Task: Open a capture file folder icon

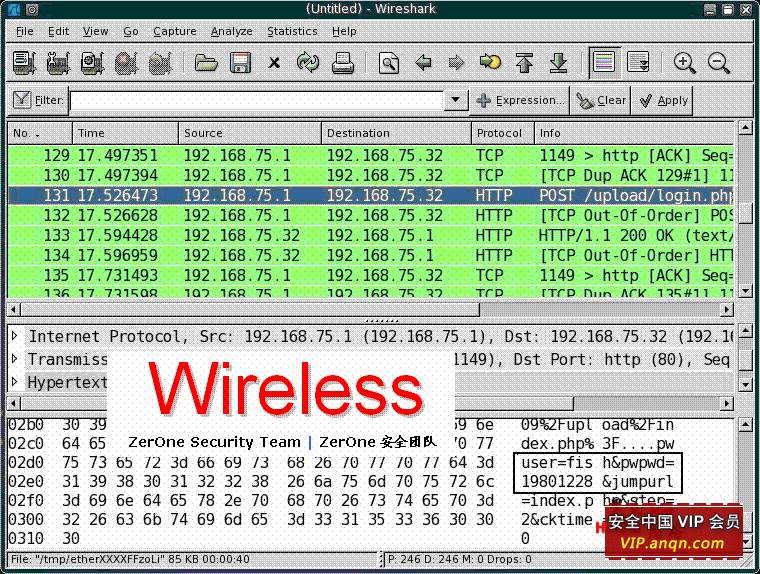Action: (206, 63)
